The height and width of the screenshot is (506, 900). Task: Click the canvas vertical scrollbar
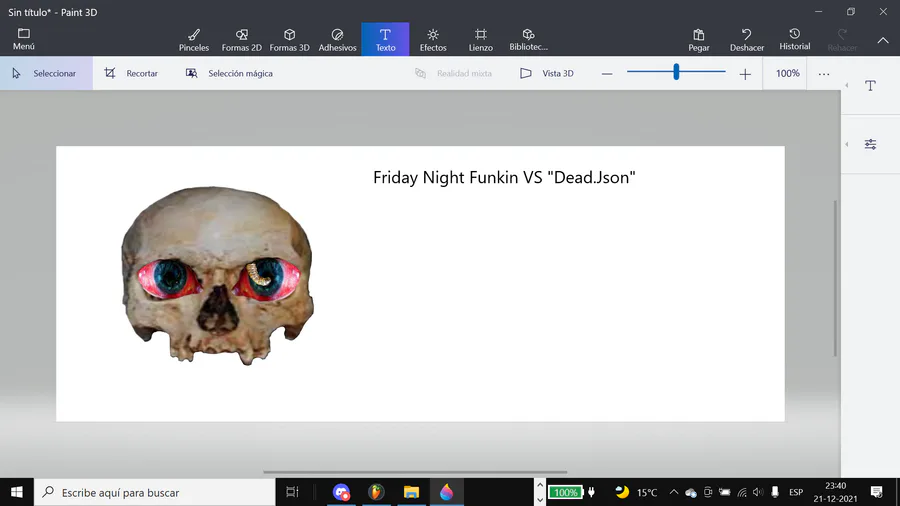(835, 278)
